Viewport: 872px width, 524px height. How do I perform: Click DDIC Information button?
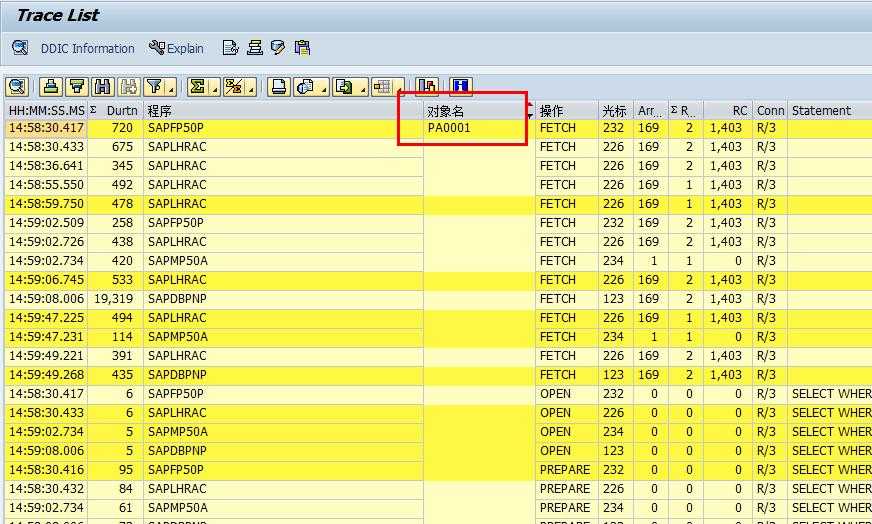pyautogui.click(x=87, y=48)
